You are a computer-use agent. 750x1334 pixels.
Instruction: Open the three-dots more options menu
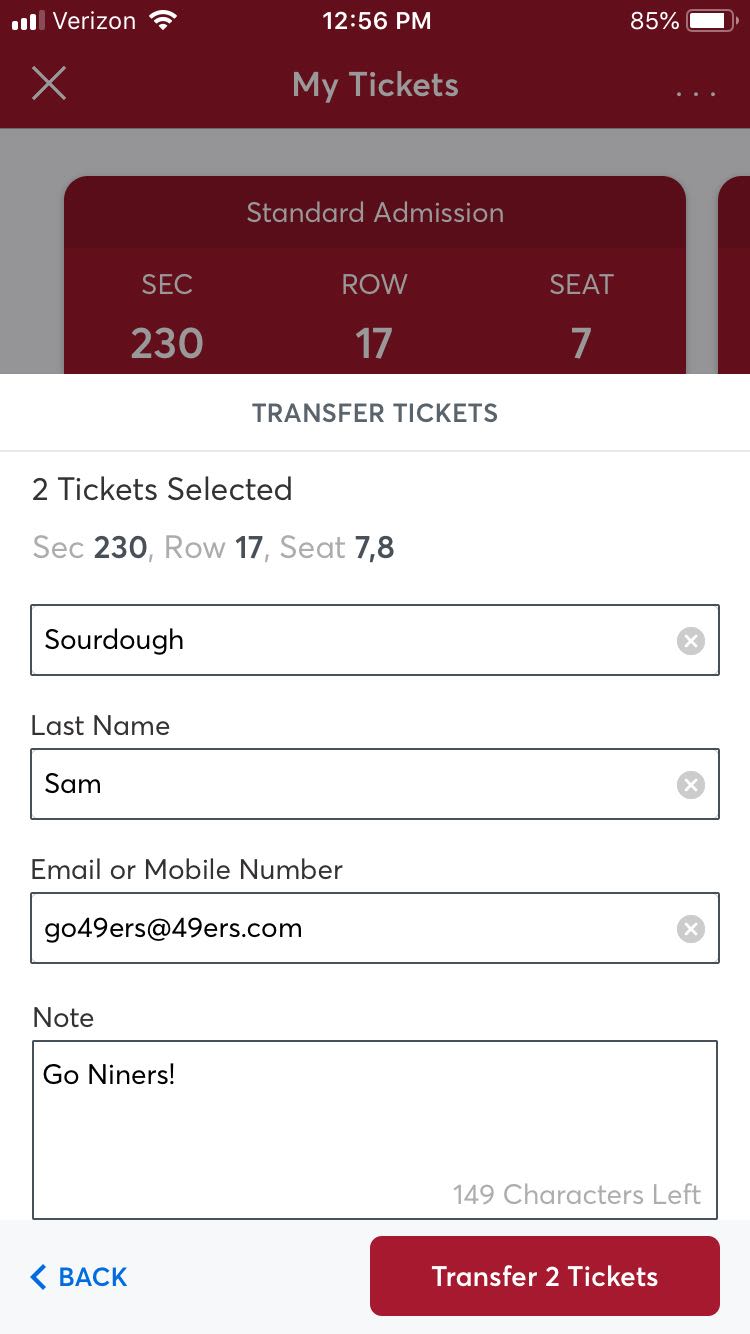(x=696, y=93)
